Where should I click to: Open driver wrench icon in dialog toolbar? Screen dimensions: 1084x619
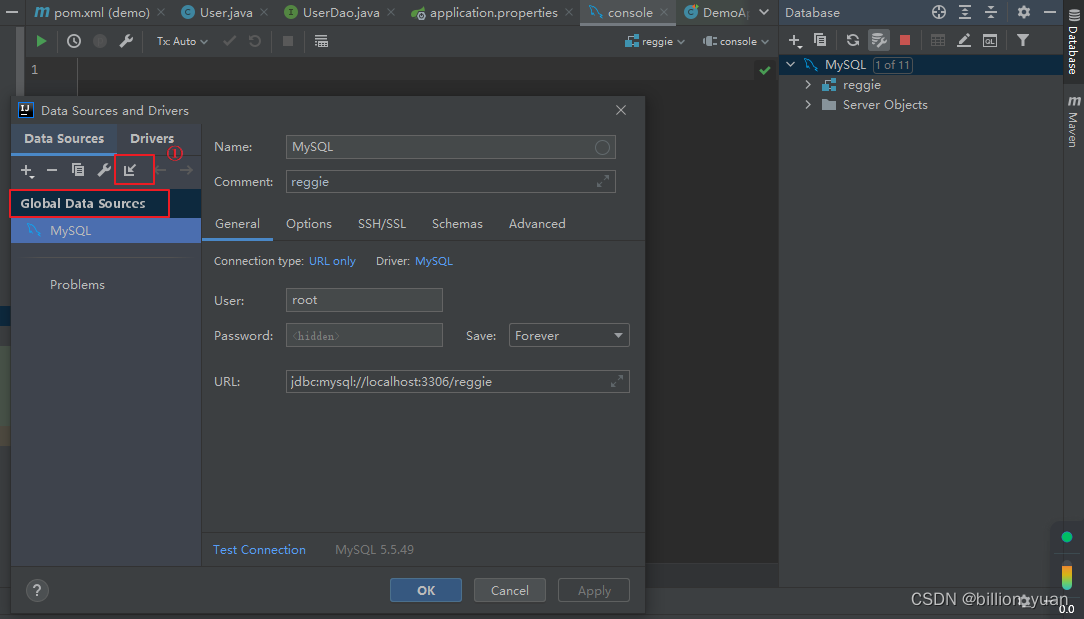tap(104, 170)
